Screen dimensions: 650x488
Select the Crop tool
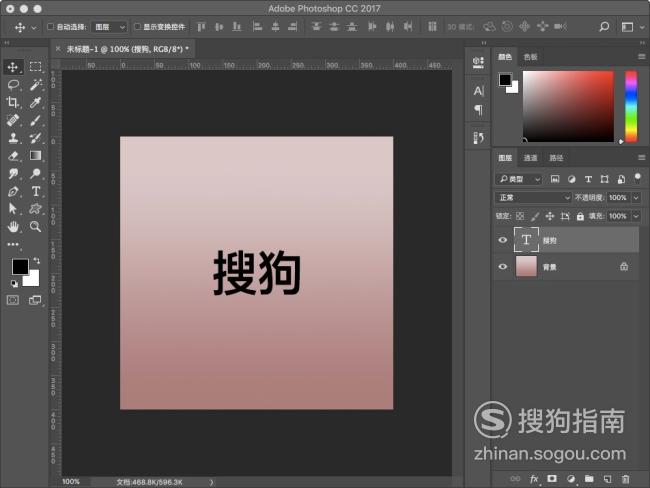13,102
